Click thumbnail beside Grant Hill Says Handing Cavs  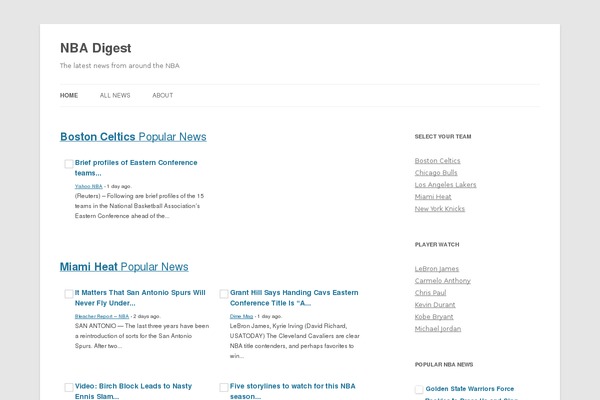tap(224, 294)
